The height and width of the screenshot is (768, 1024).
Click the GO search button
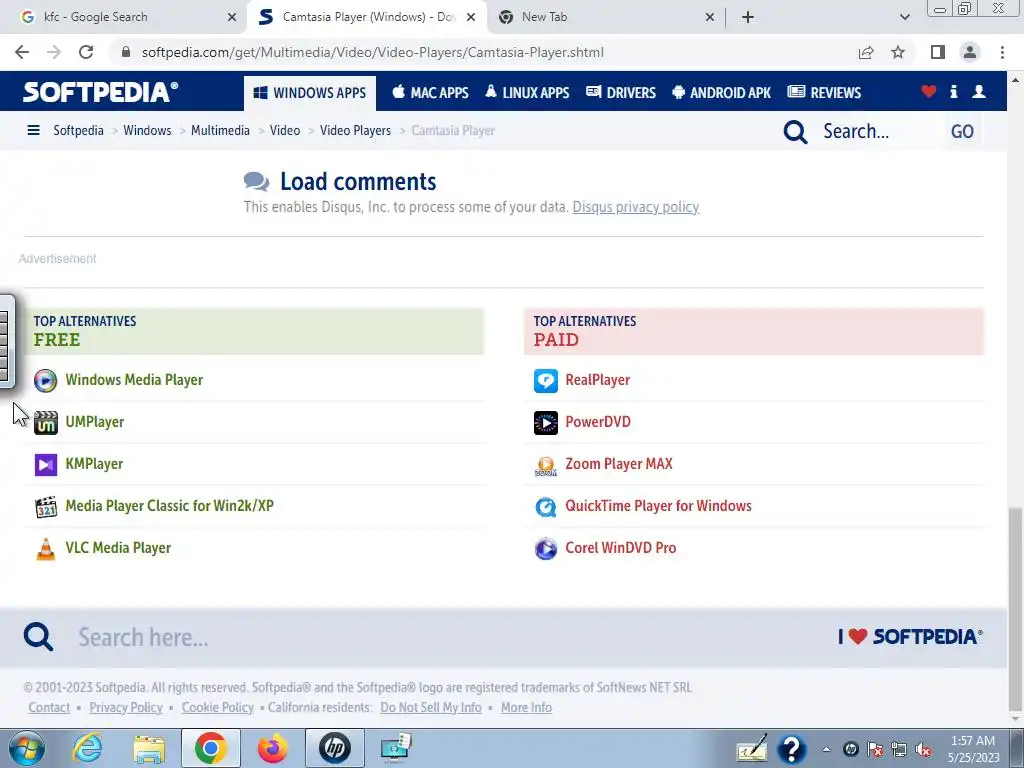tap(962, 131)
